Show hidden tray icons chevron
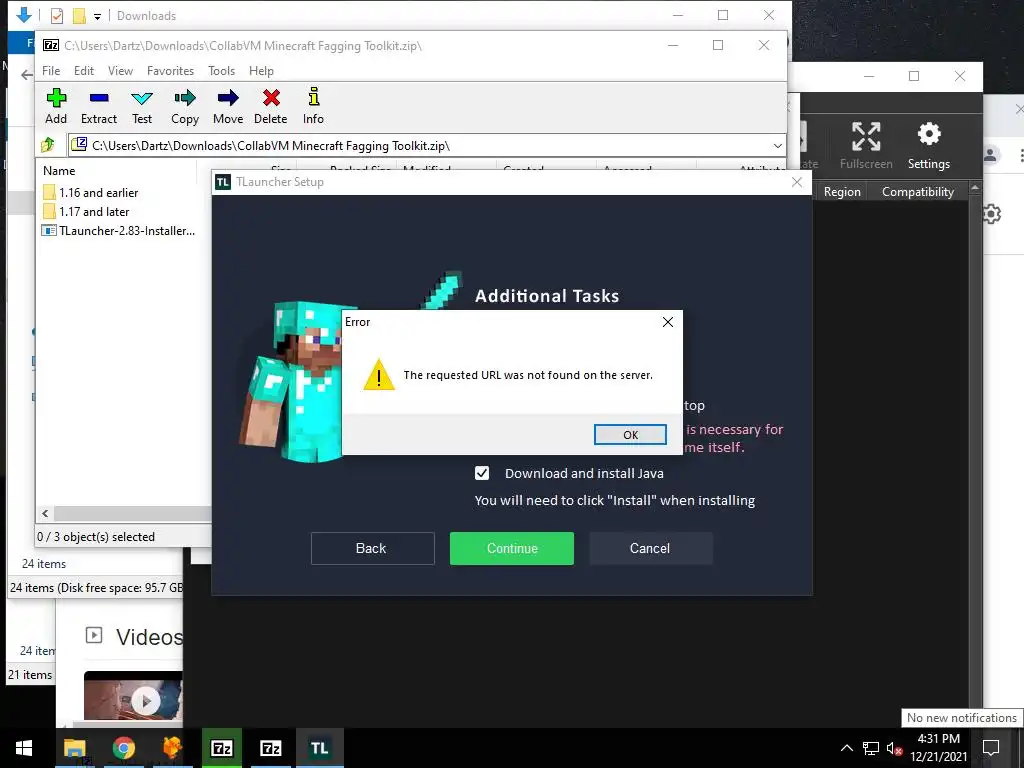 [x=846, y=748]
